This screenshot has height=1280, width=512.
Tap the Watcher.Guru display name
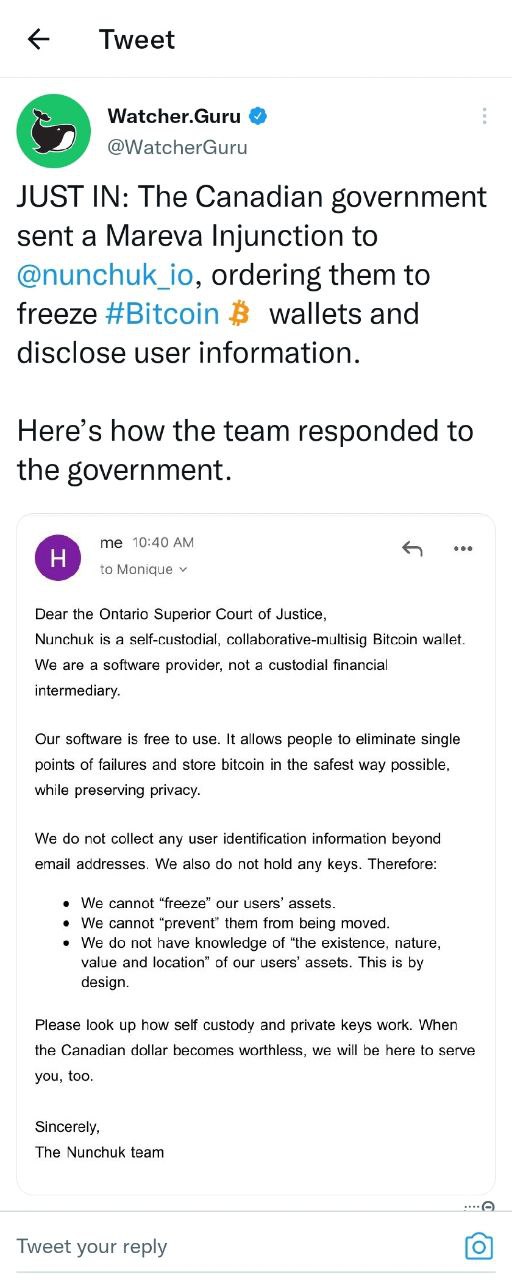coord(174,116)
